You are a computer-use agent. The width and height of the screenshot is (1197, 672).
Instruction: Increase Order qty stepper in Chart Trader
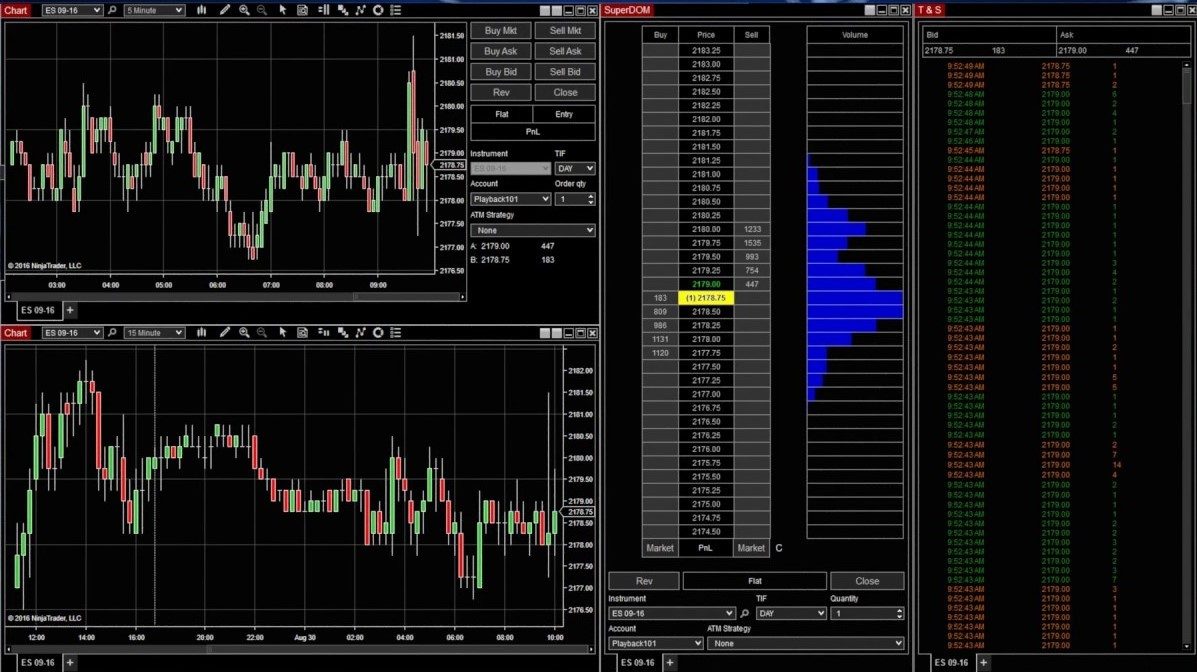tap(591, 195)
